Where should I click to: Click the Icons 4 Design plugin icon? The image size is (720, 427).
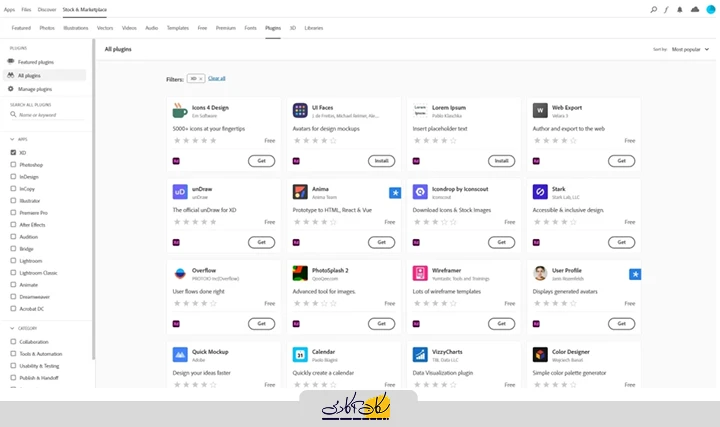pos(180,110)
